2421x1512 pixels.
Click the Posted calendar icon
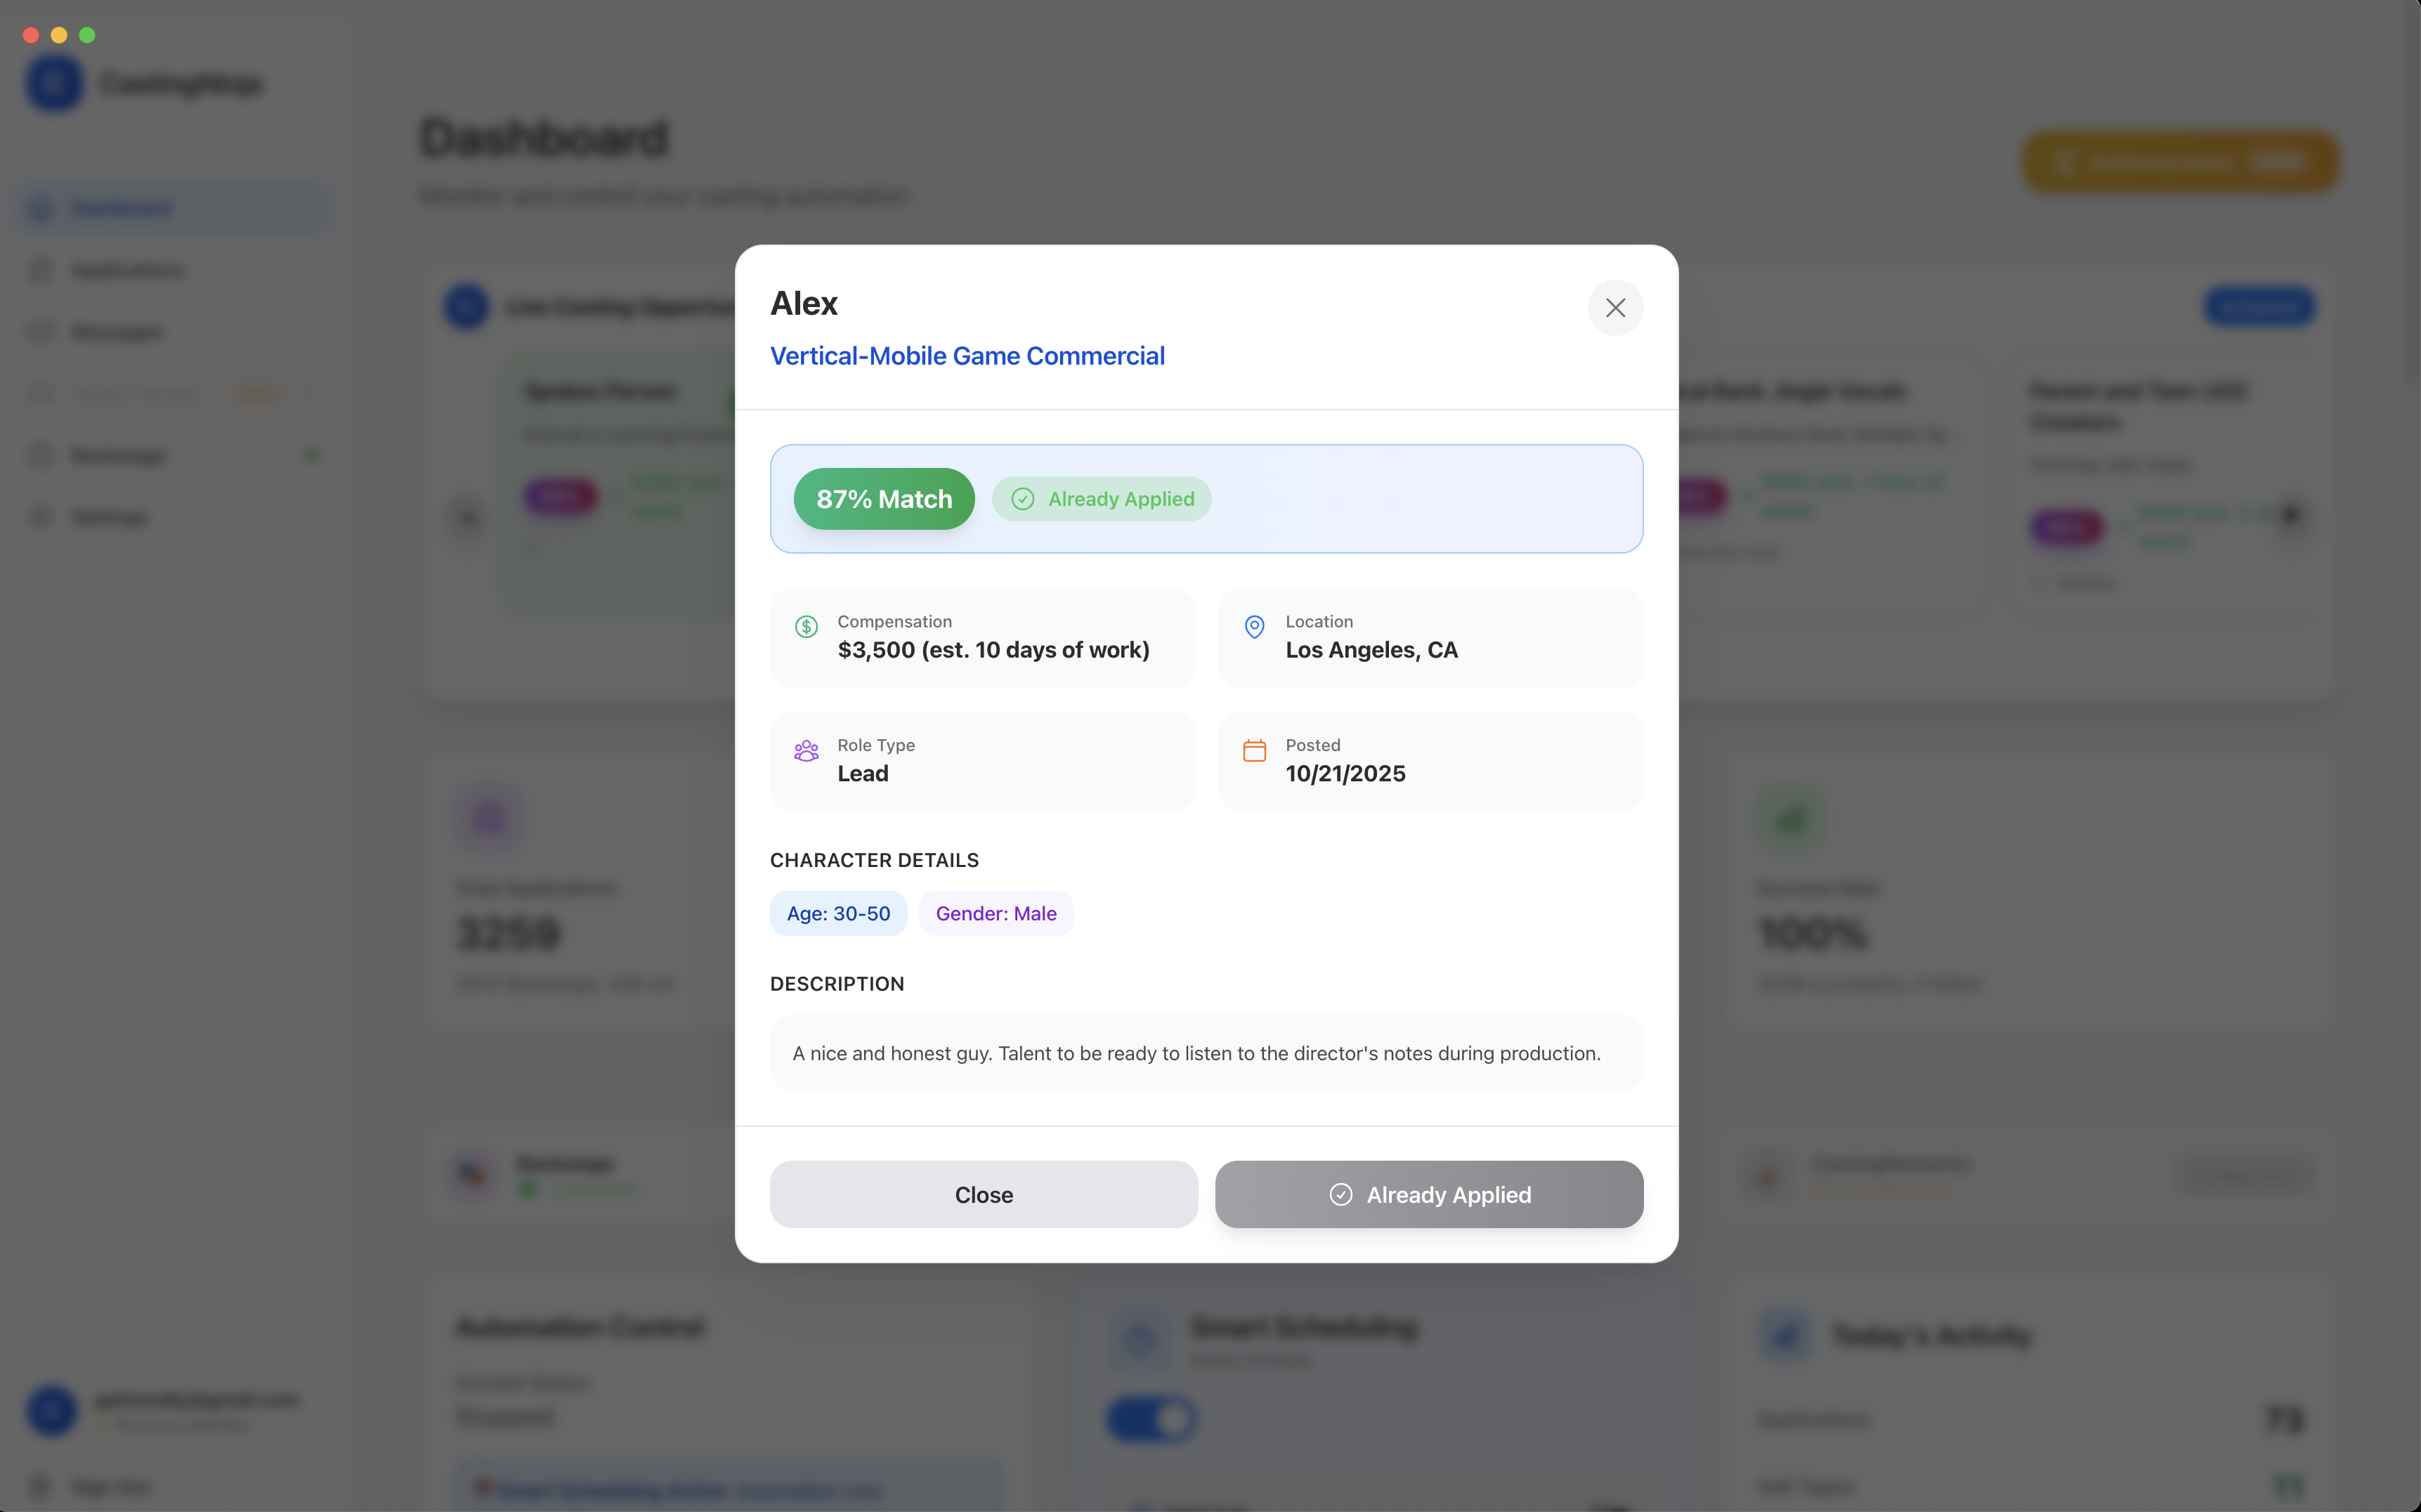pyautogui.click(x=1254, y=751)
